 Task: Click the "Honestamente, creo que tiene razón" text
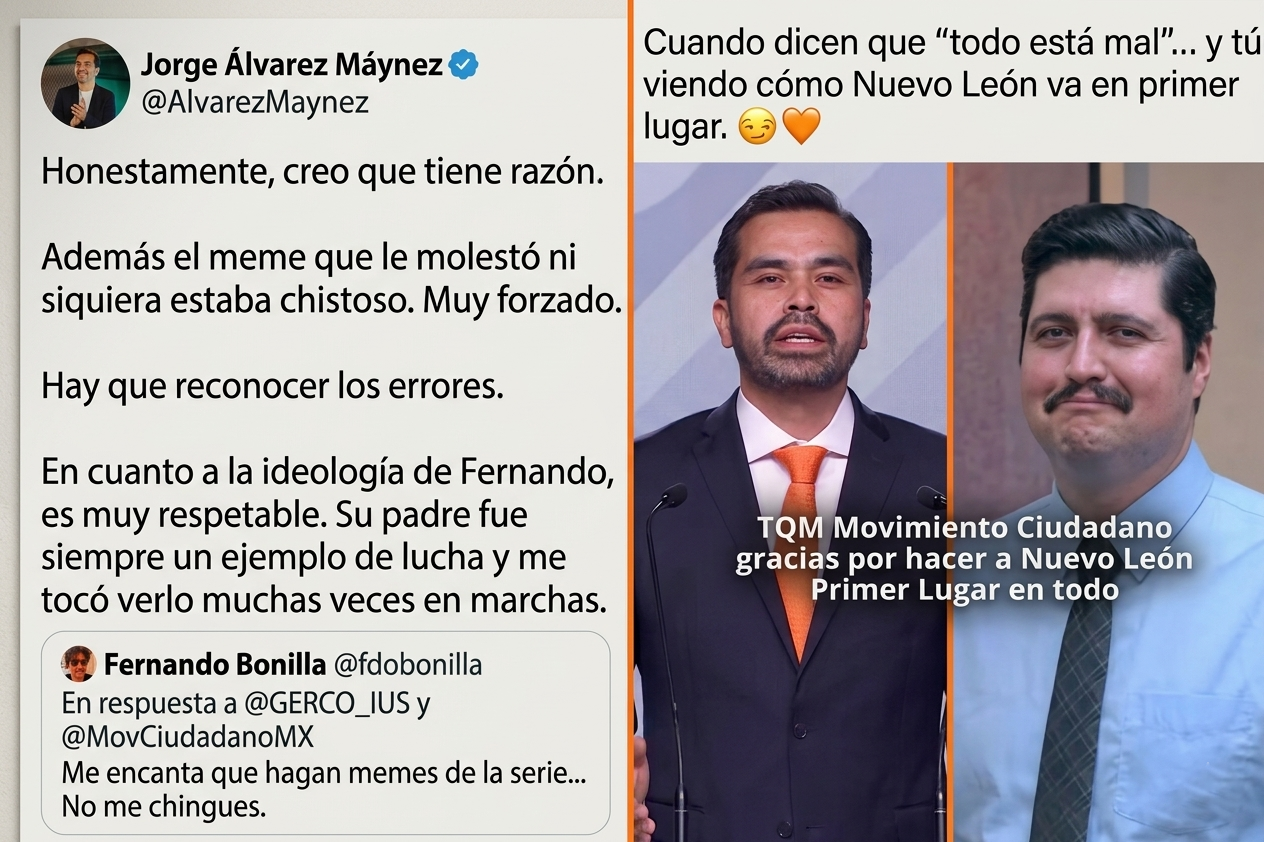pyautogui.click(x=323, y=173)
